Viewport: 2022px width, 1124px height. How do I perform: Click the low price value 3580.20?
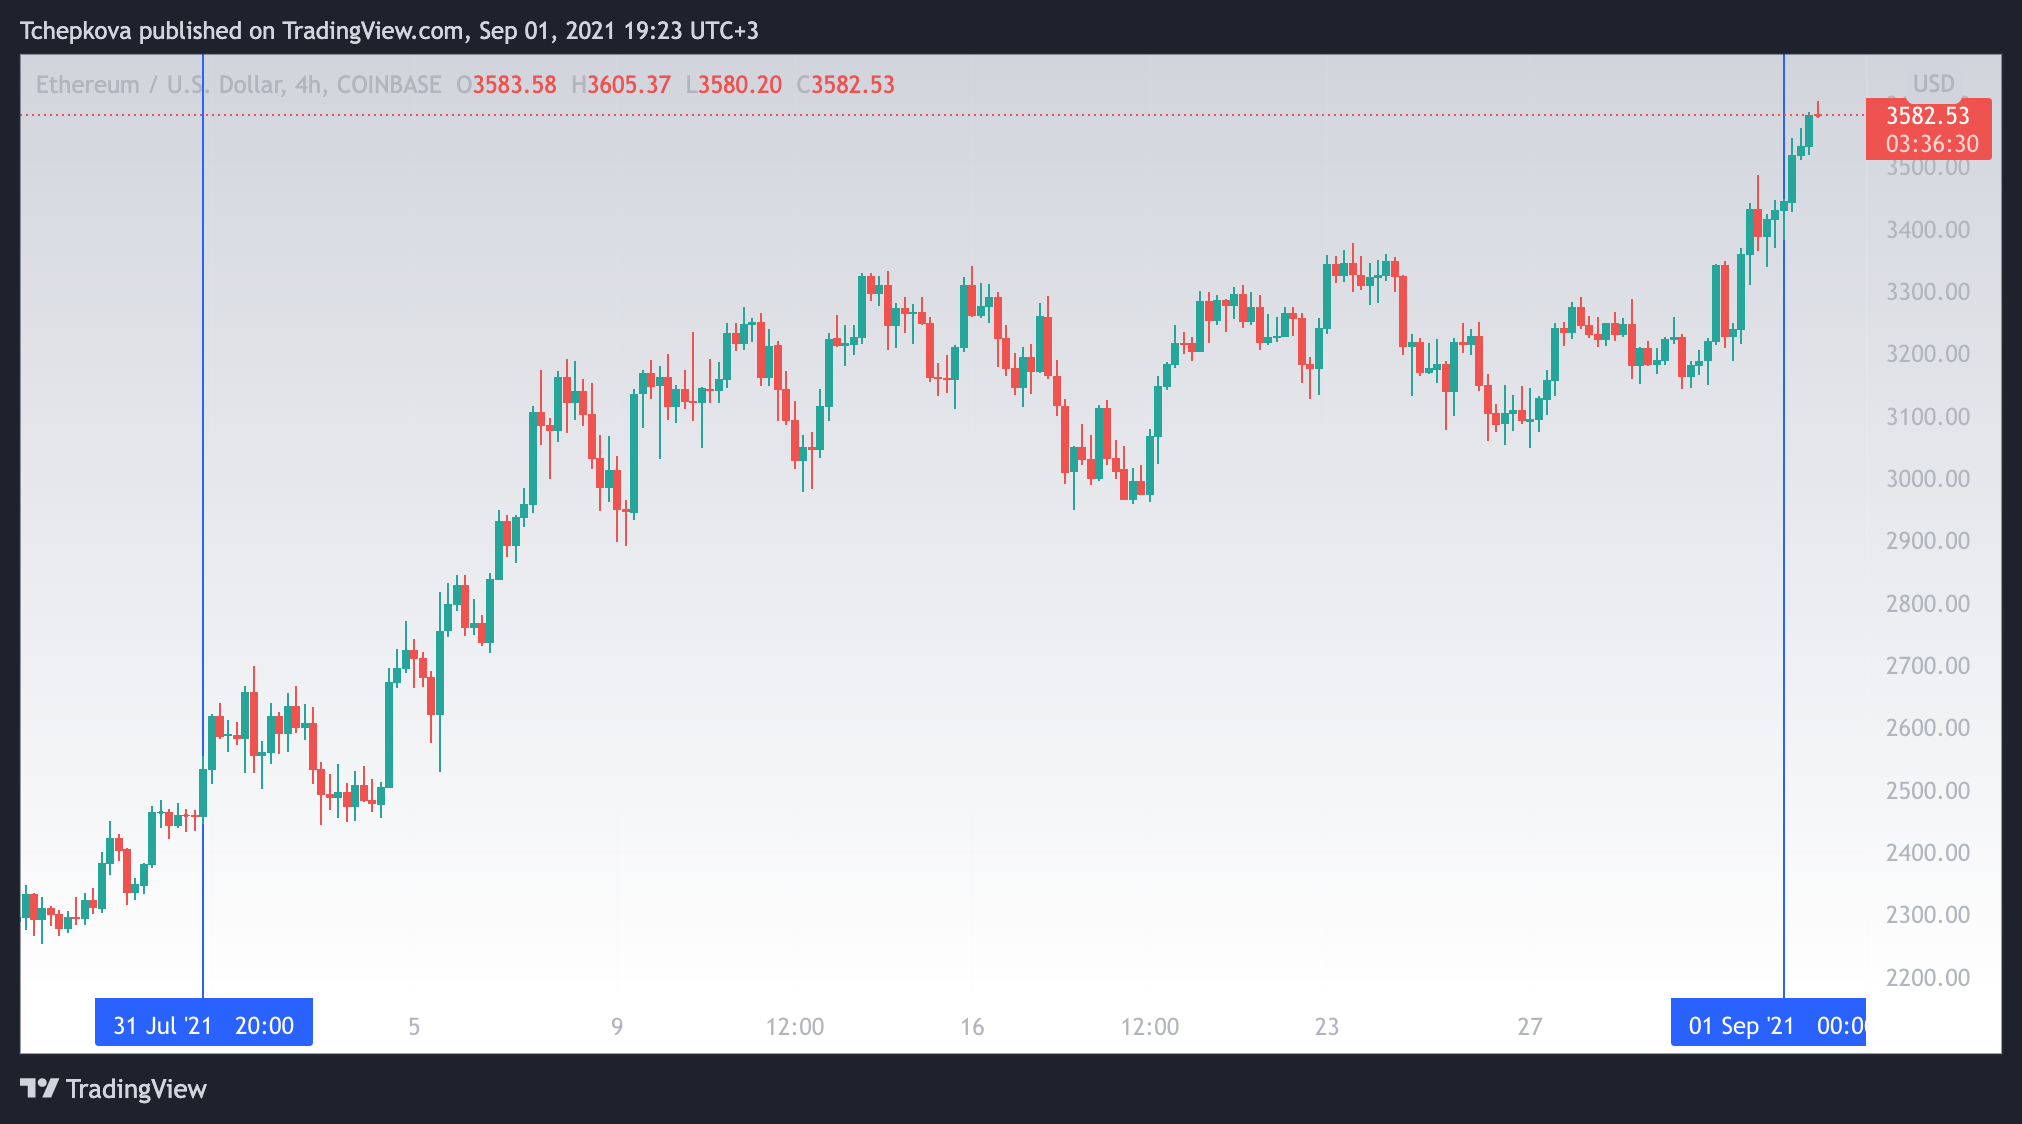(740, 85)
